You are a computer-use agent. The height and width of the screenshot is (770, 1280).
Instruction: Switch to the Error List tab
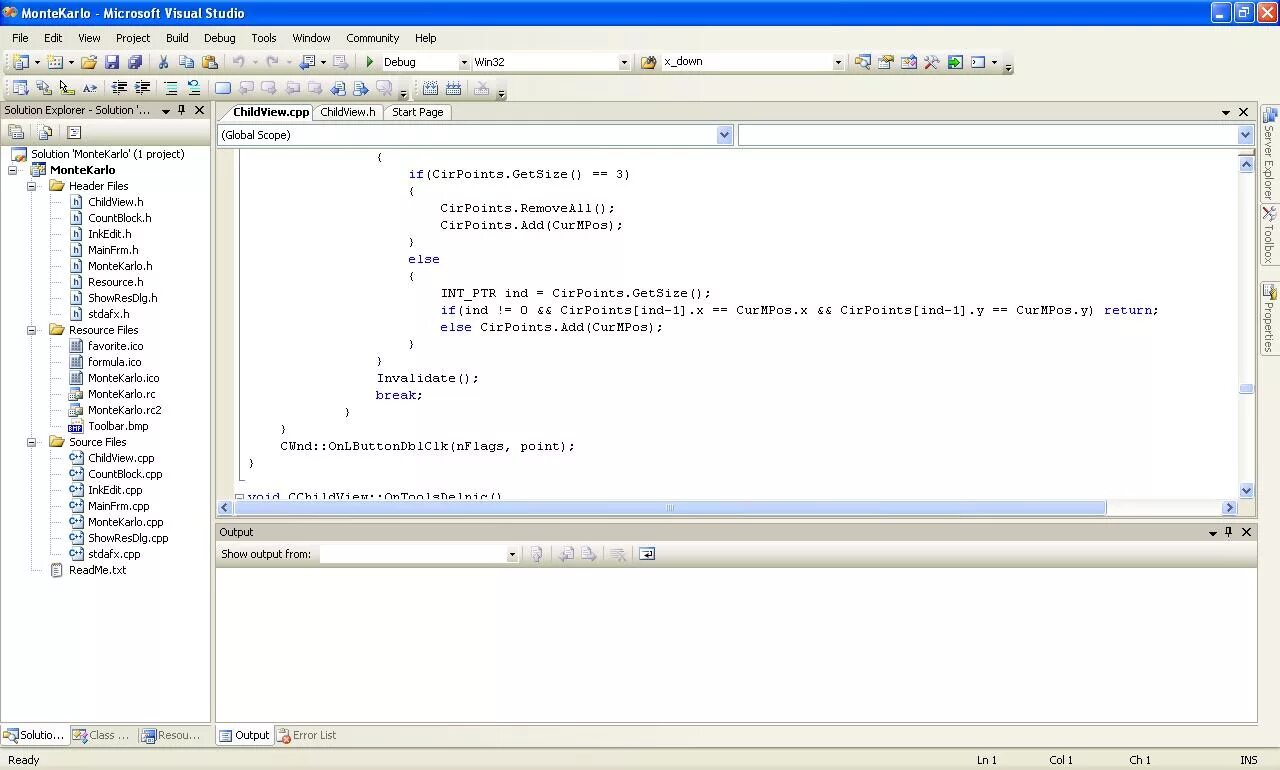point(307,735)
